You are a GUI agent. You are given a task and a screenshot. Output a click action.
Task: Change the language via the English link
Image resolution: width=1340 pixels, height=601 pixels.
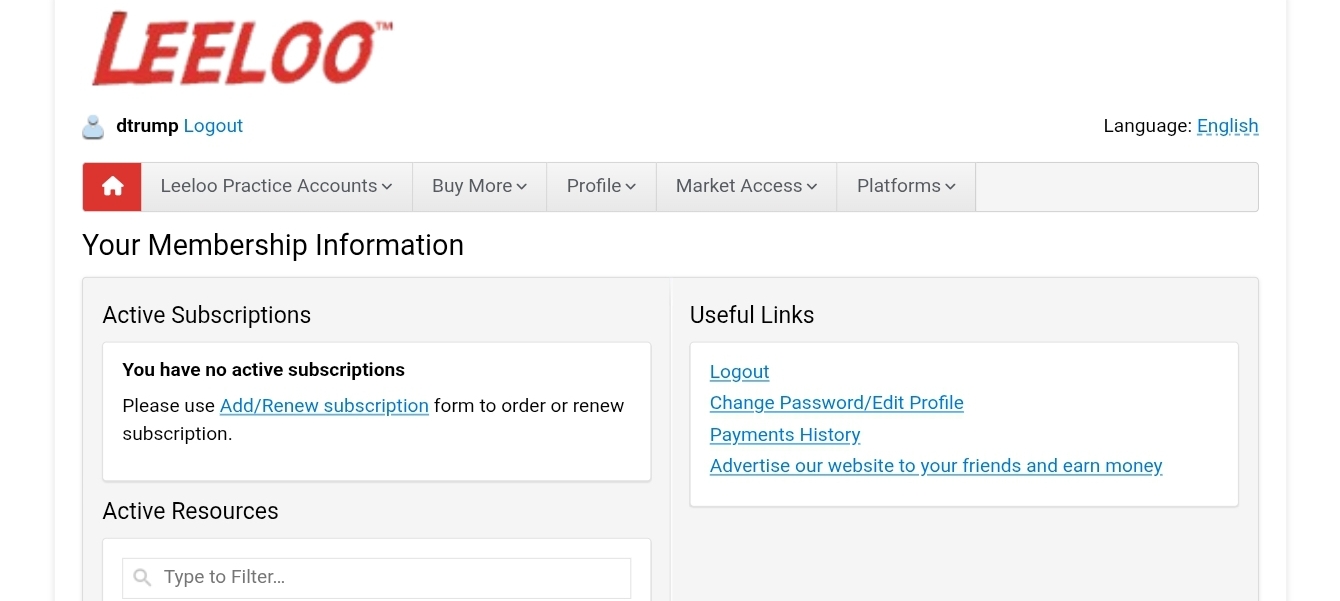pyautogui.click(x=1227, y=126)
